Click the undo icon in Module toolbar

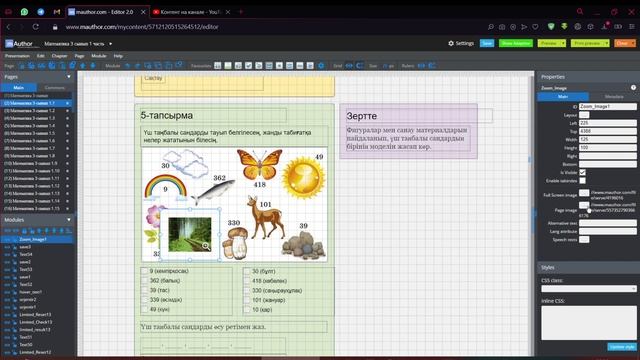127,66
